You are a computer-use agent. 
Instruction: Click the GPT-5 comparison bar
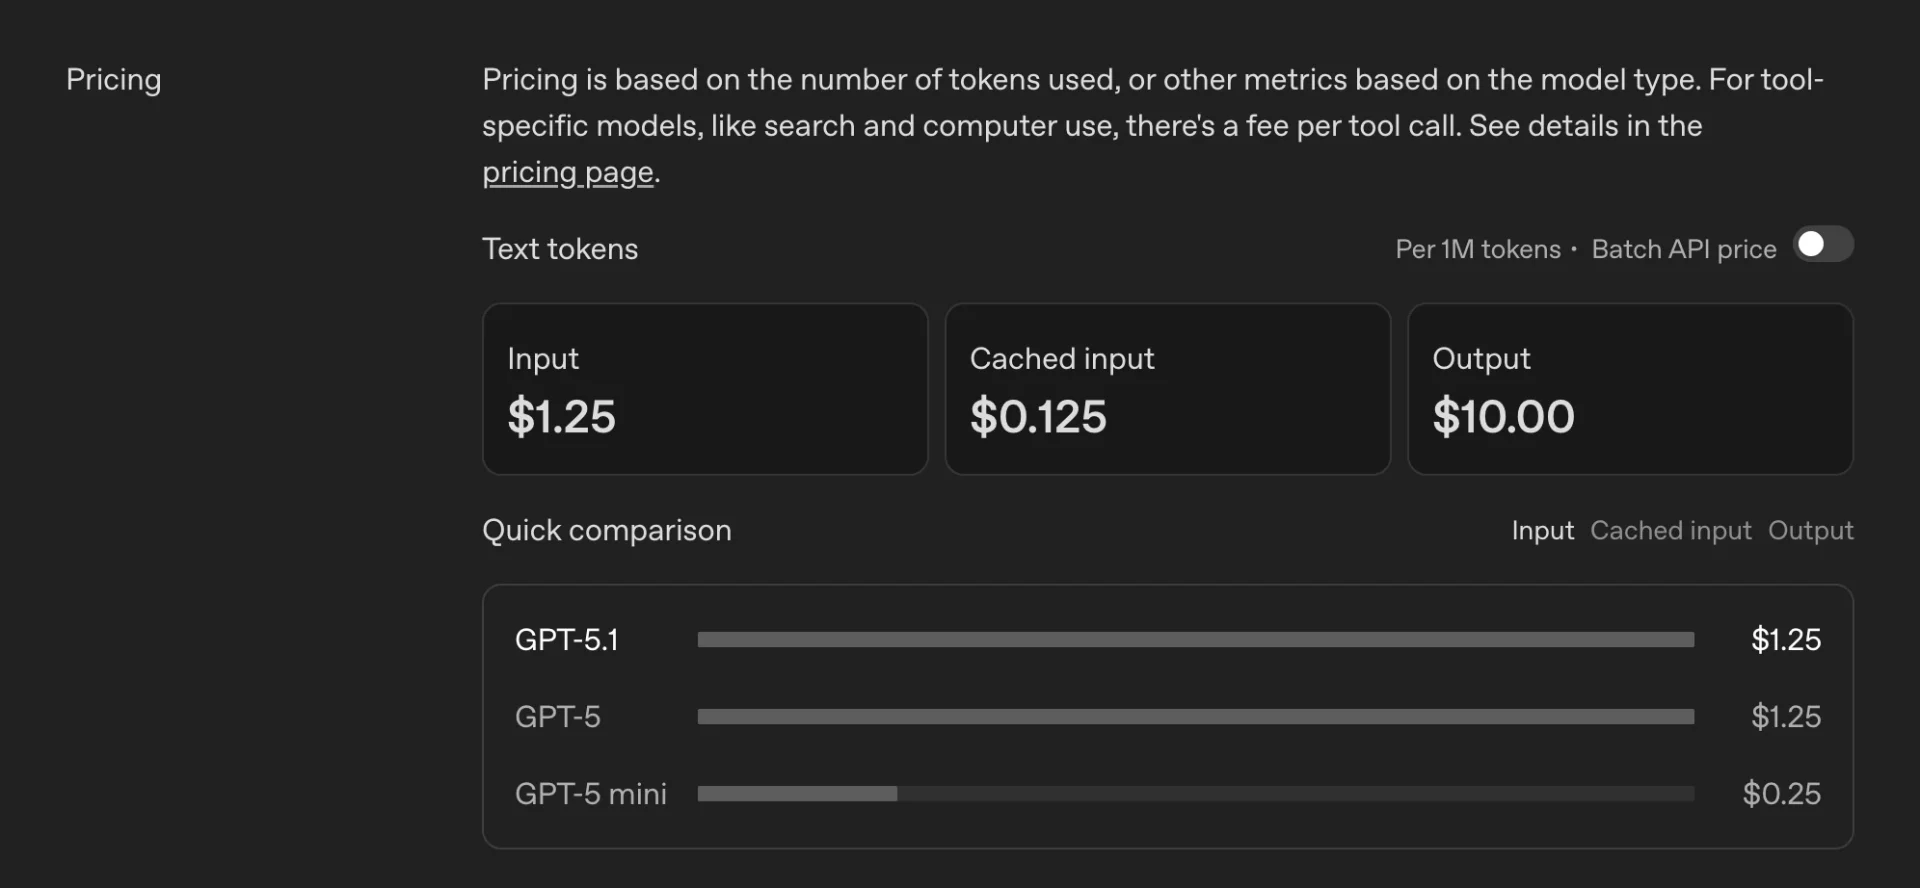click(x=1195, y=716)
